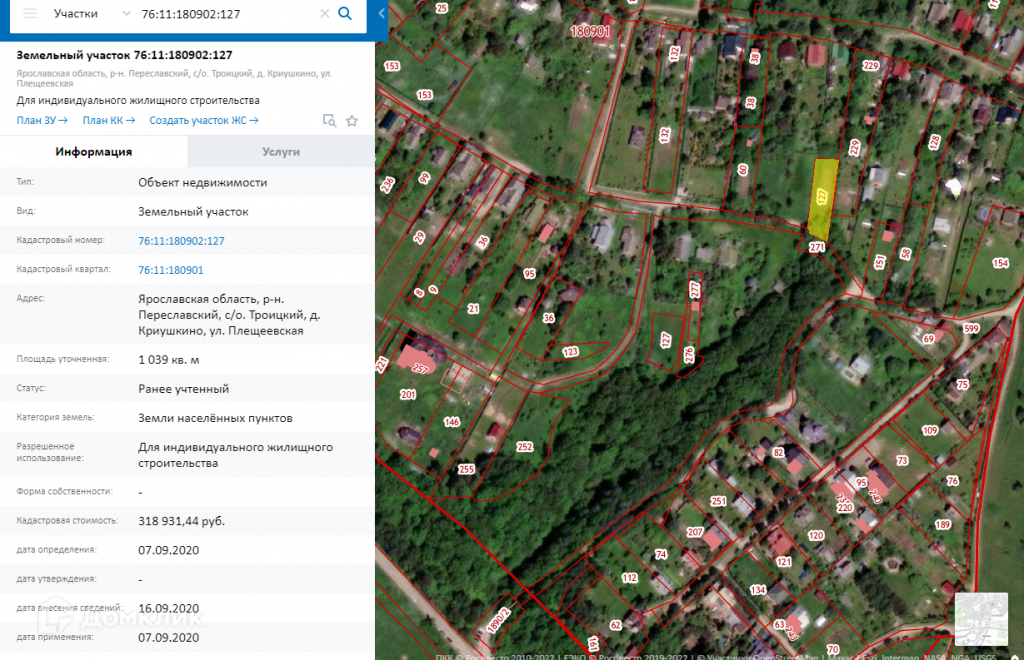Open the План ЗУ link
This screenshot has width=1024, height=660.
42,120
